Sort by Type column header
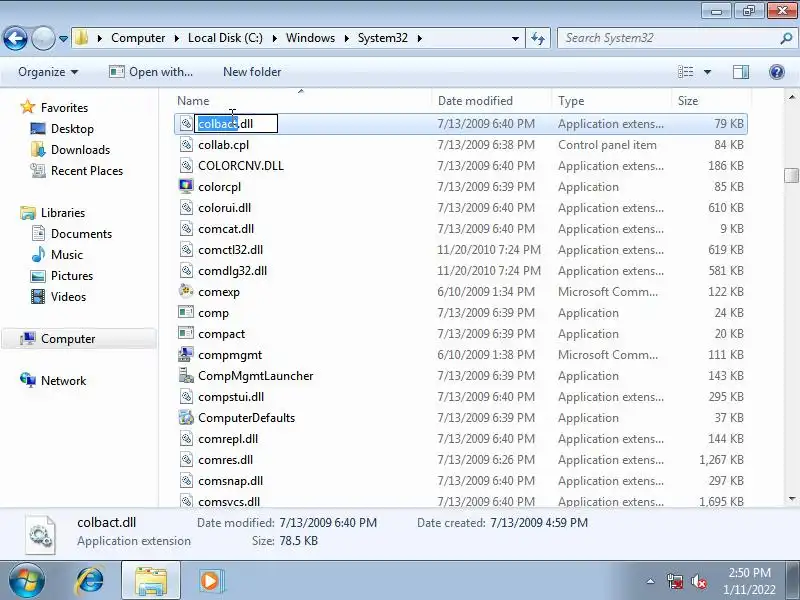The image size is (800, 600). point(611,101)
